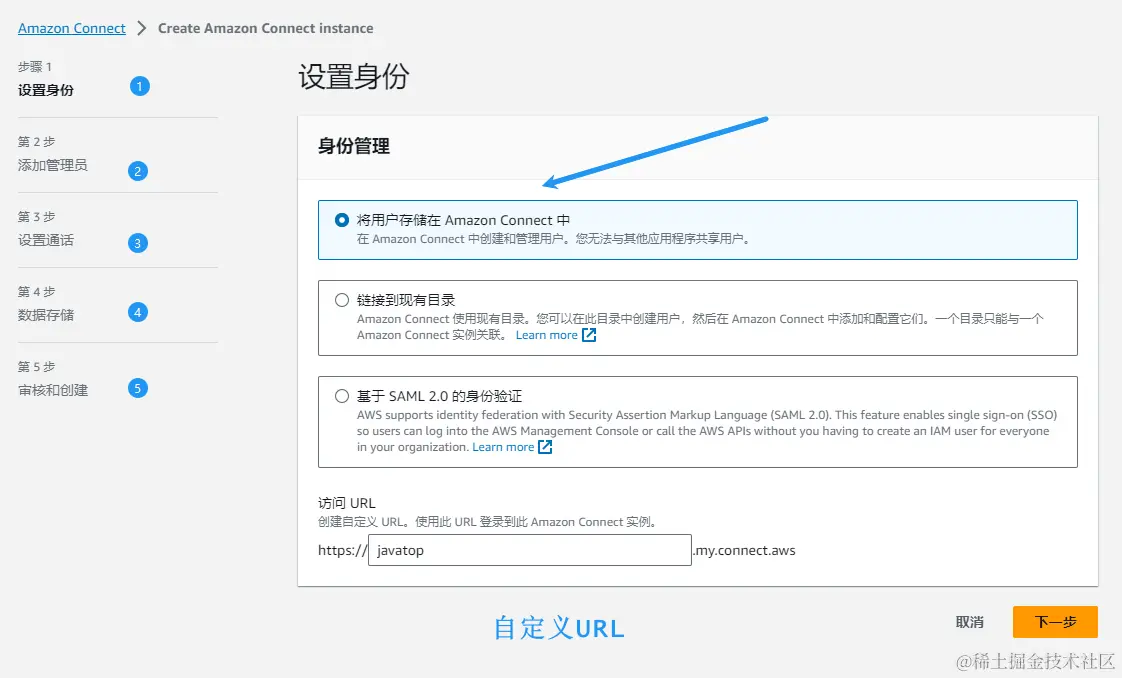
Task: Open the Amazon Connect breadcrumb link
Action: [72, 29]
